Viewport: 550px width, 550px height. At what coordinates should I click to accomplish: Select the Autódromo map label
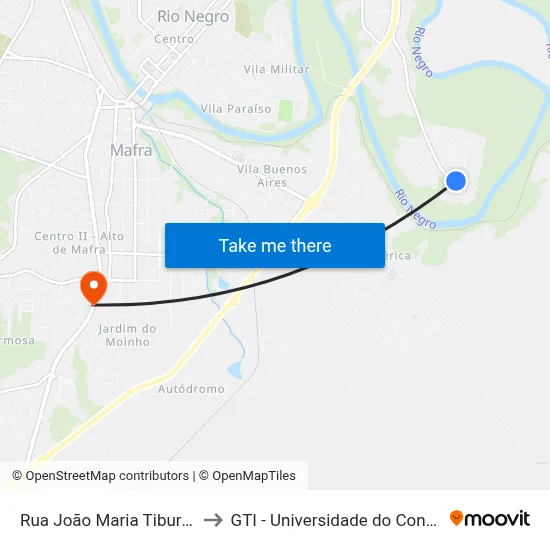pyautogui.click(x=191, y=389)
